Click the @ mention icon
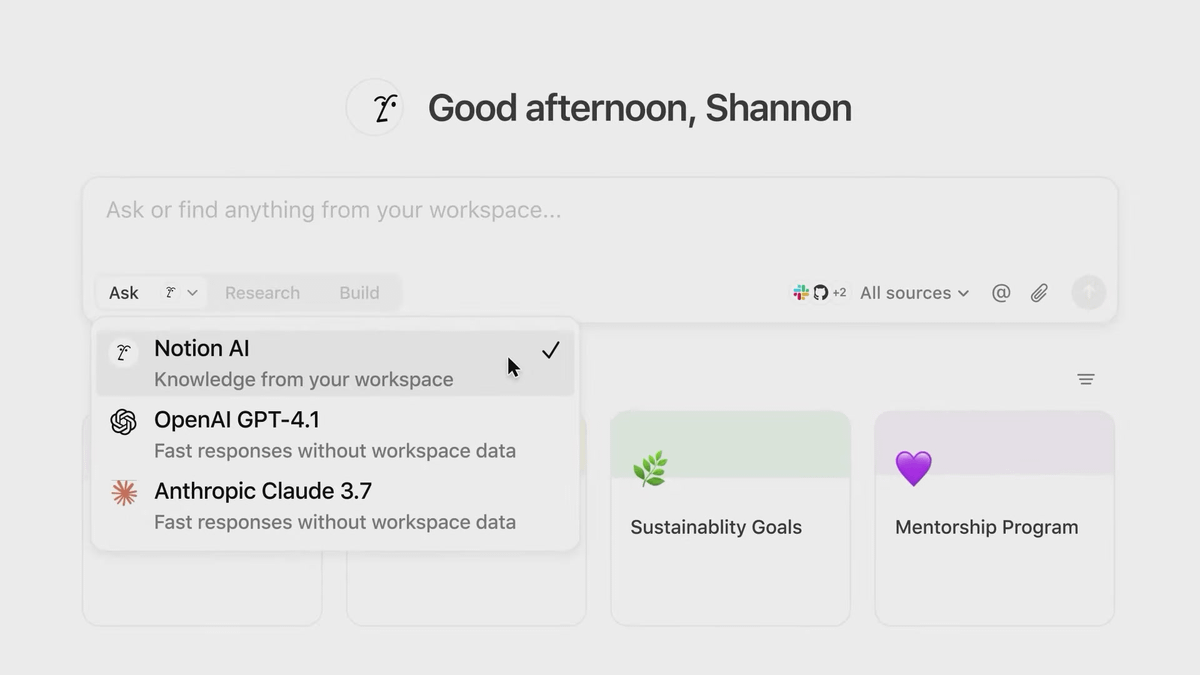1200x675 pixels. coord(1001,293)
